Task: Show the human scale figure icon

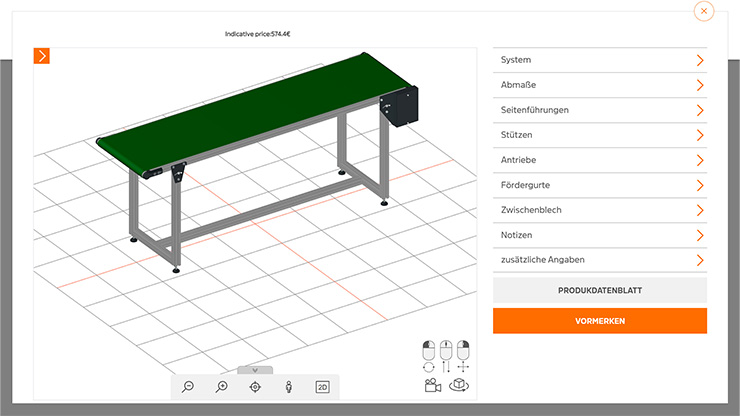Action: pos(288,387)
